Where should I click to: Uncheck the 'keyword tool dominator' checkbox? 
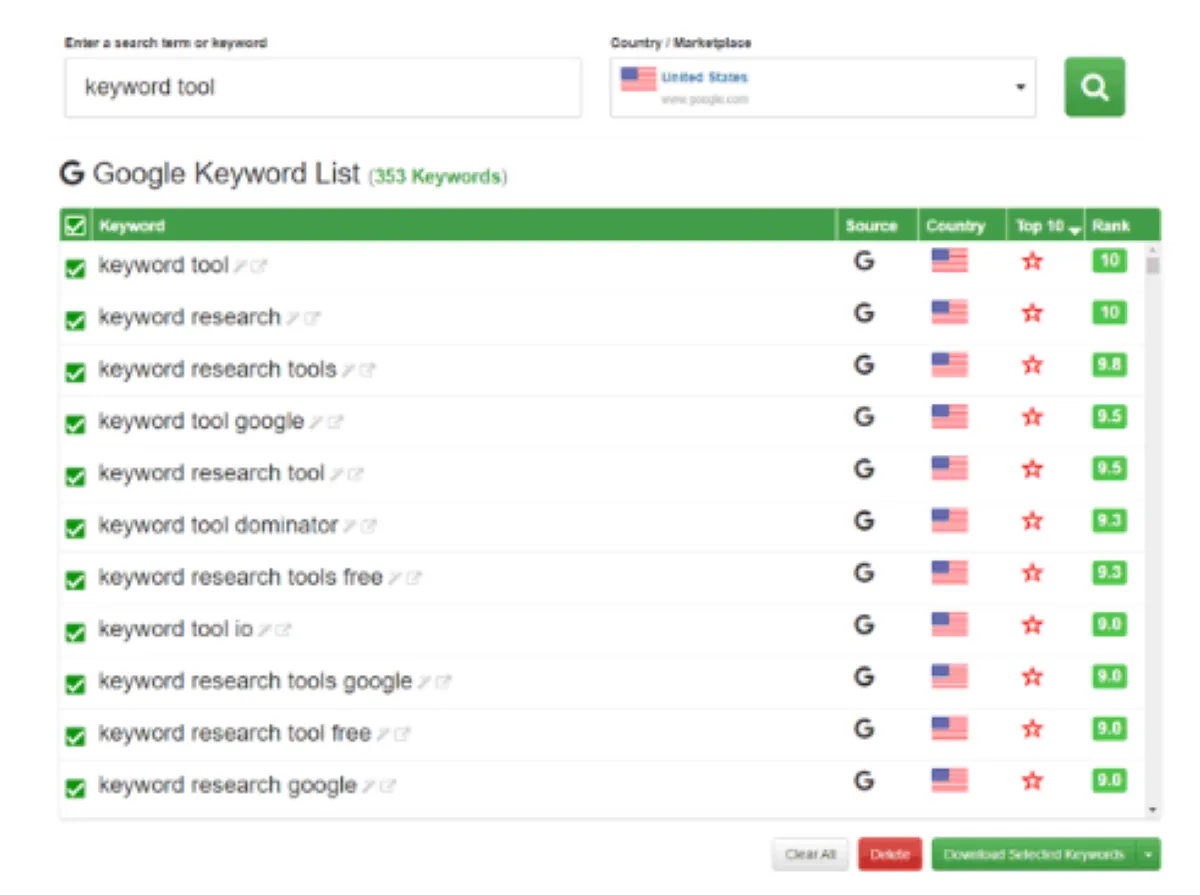click(75, 529)
